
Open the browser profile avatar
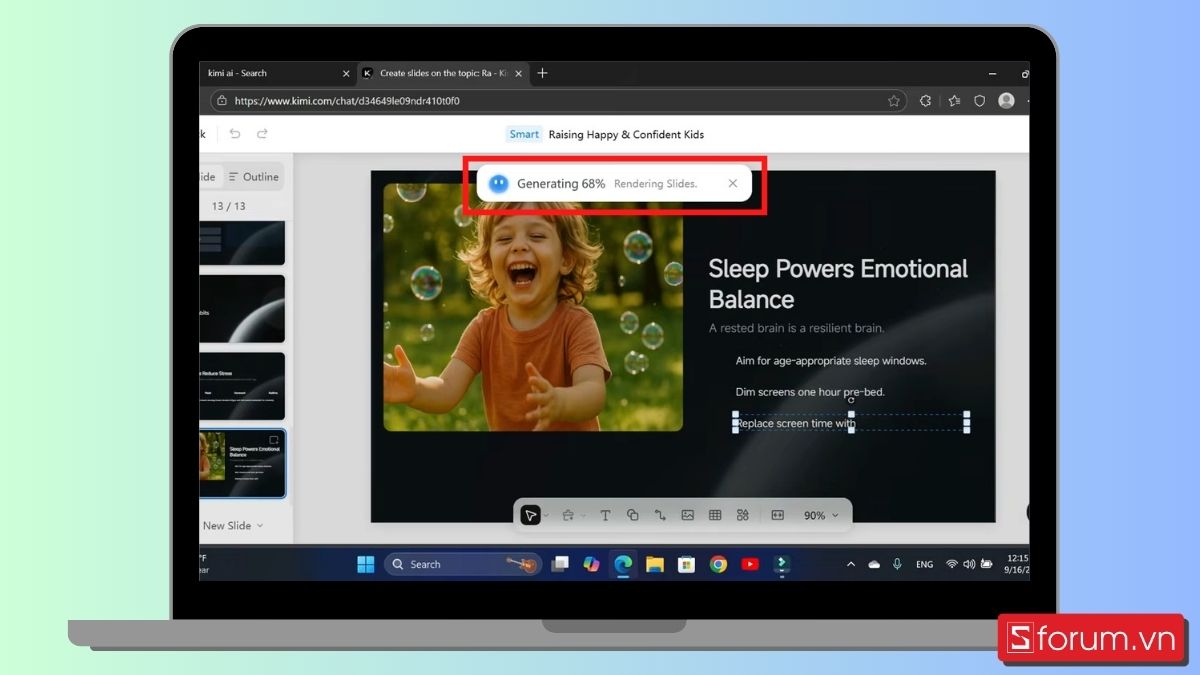click(1006, 101)
